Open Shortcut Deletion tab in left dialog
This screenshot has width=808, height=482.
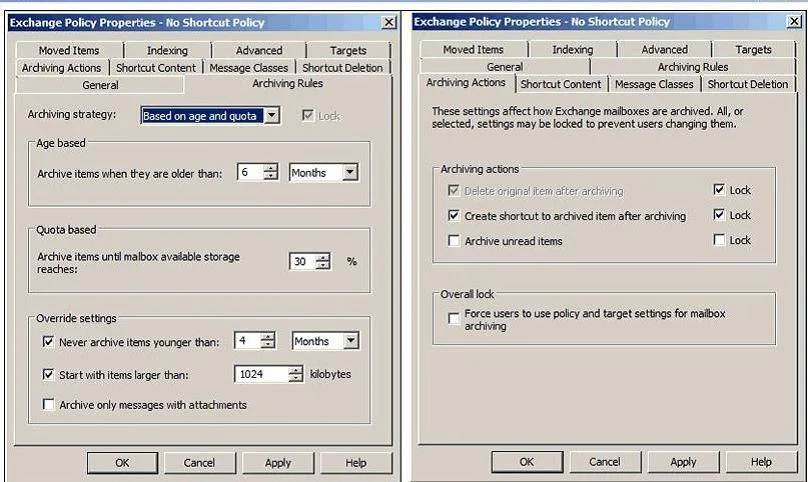click(x=342, y=68)
